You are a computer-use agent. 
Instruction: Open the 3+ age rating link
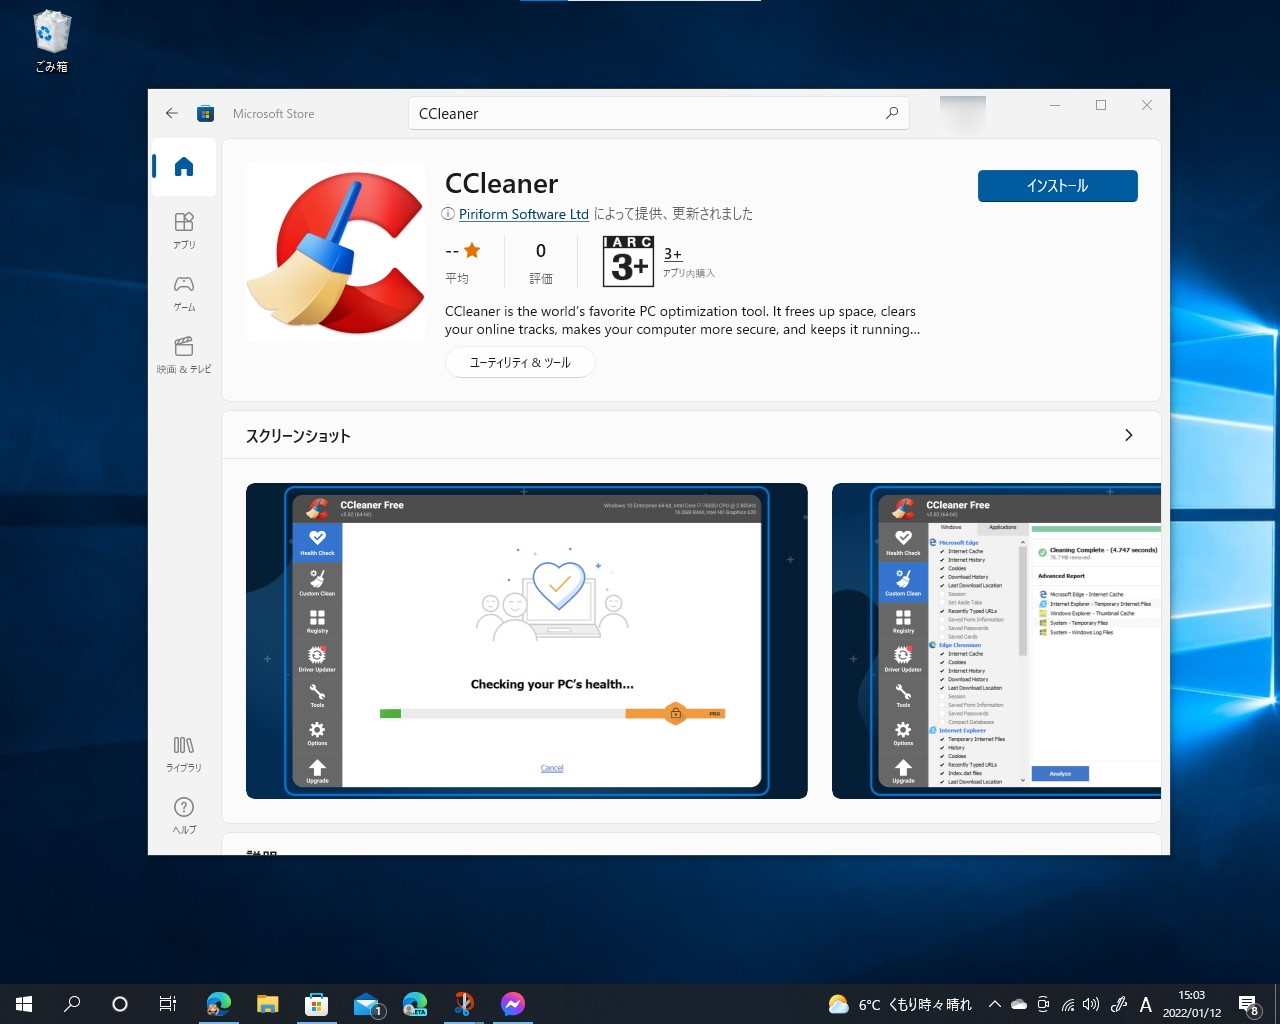[x=673, y=254]
